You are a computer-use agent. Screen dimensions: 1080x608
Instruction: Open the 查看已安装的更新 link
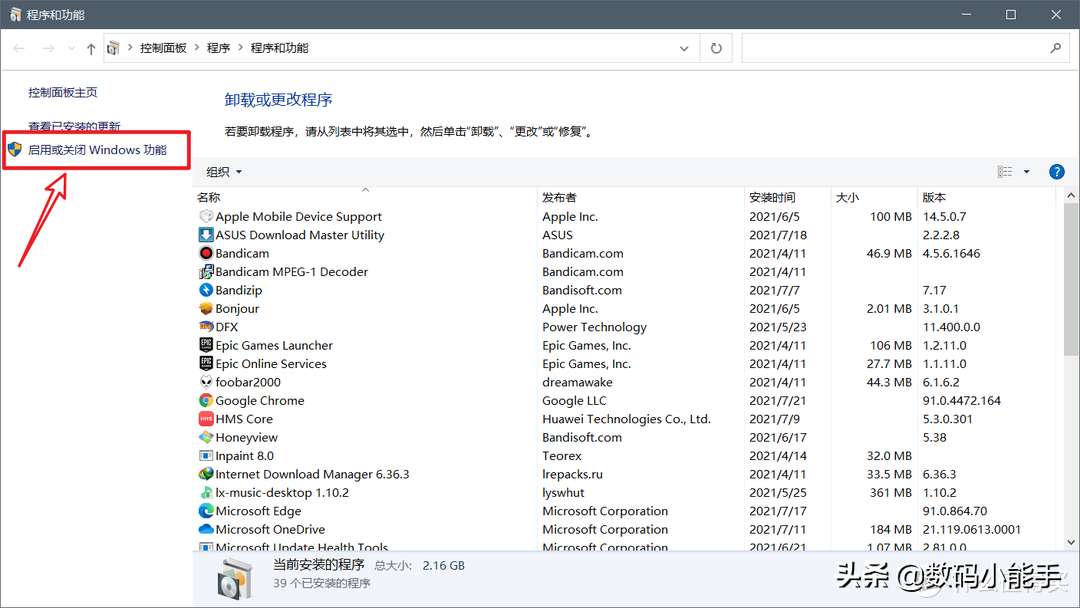(x=74, y=126)
